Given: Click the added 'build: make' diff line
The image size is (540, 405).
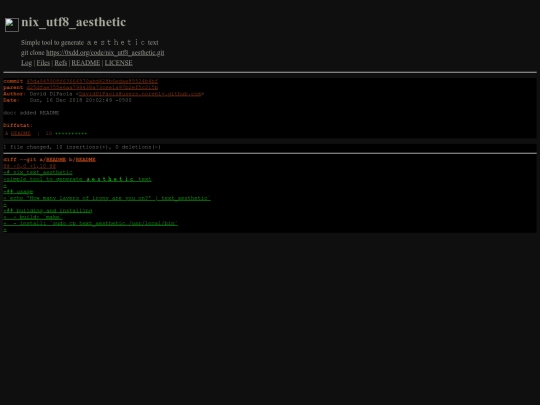Looking at the screenshot, I should [33, 217].
